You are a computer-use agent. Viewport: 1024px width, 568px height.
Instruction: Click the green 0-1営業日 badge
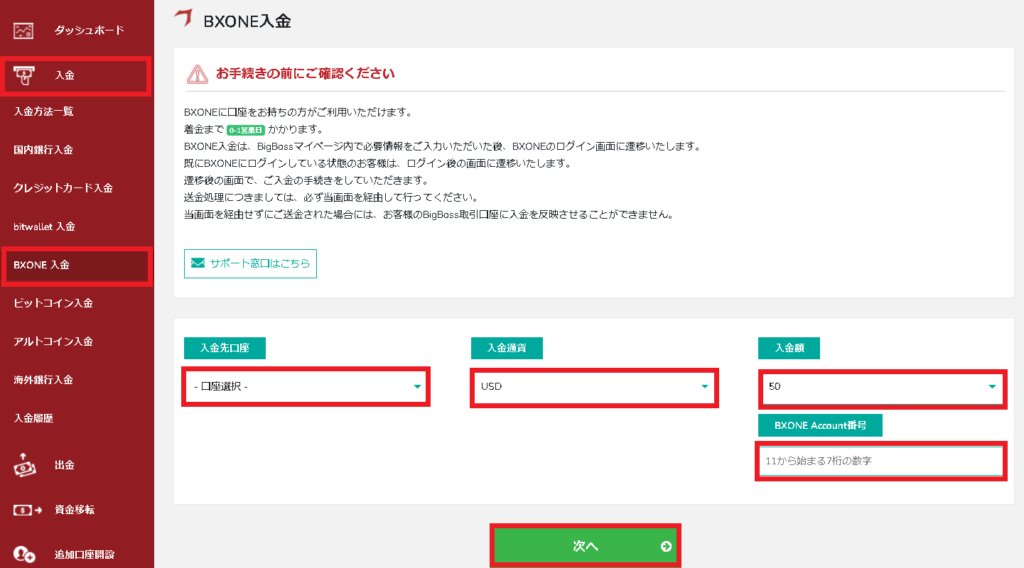[x=246, y=130]
